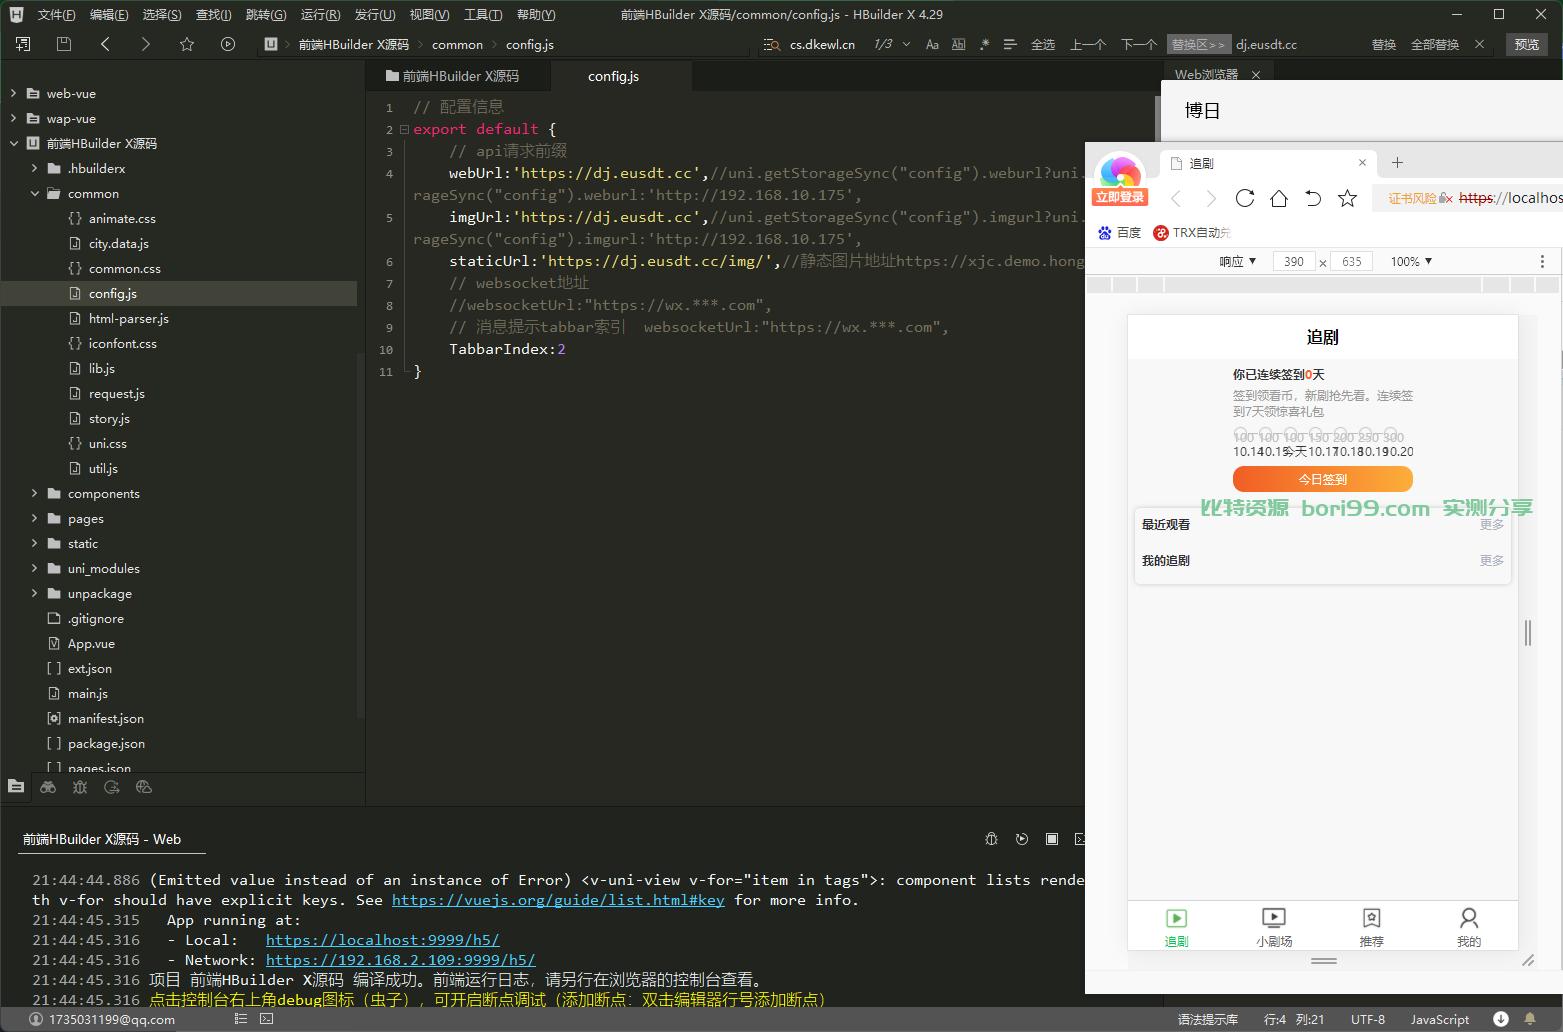Open the three-dot menu in device toolbar
This screenshot has height=1032, width=1563.
coord(1542,261)
